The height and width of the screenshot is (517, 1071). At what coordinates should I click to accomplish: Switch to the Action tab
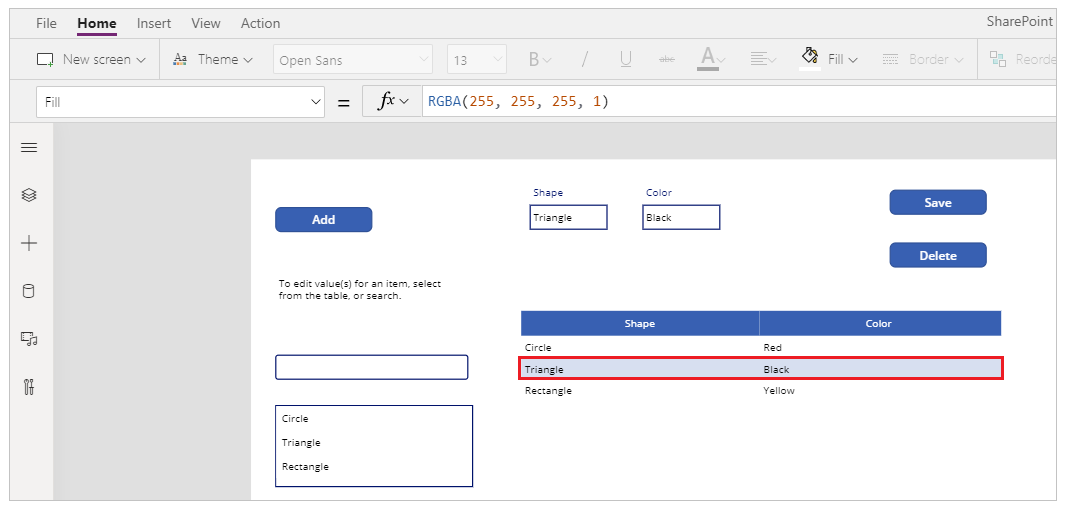point(260,23)
